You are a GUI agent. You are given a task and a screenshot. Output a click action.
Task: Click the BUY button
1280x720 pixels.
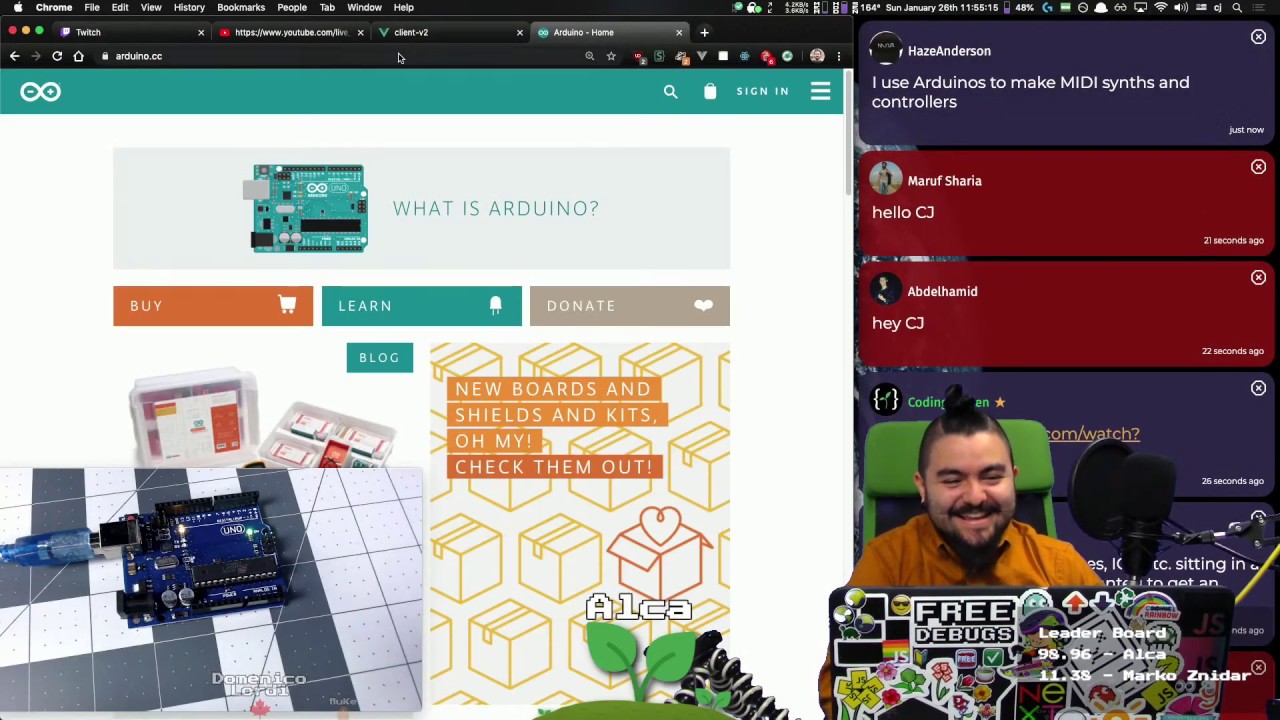(213, 306)
